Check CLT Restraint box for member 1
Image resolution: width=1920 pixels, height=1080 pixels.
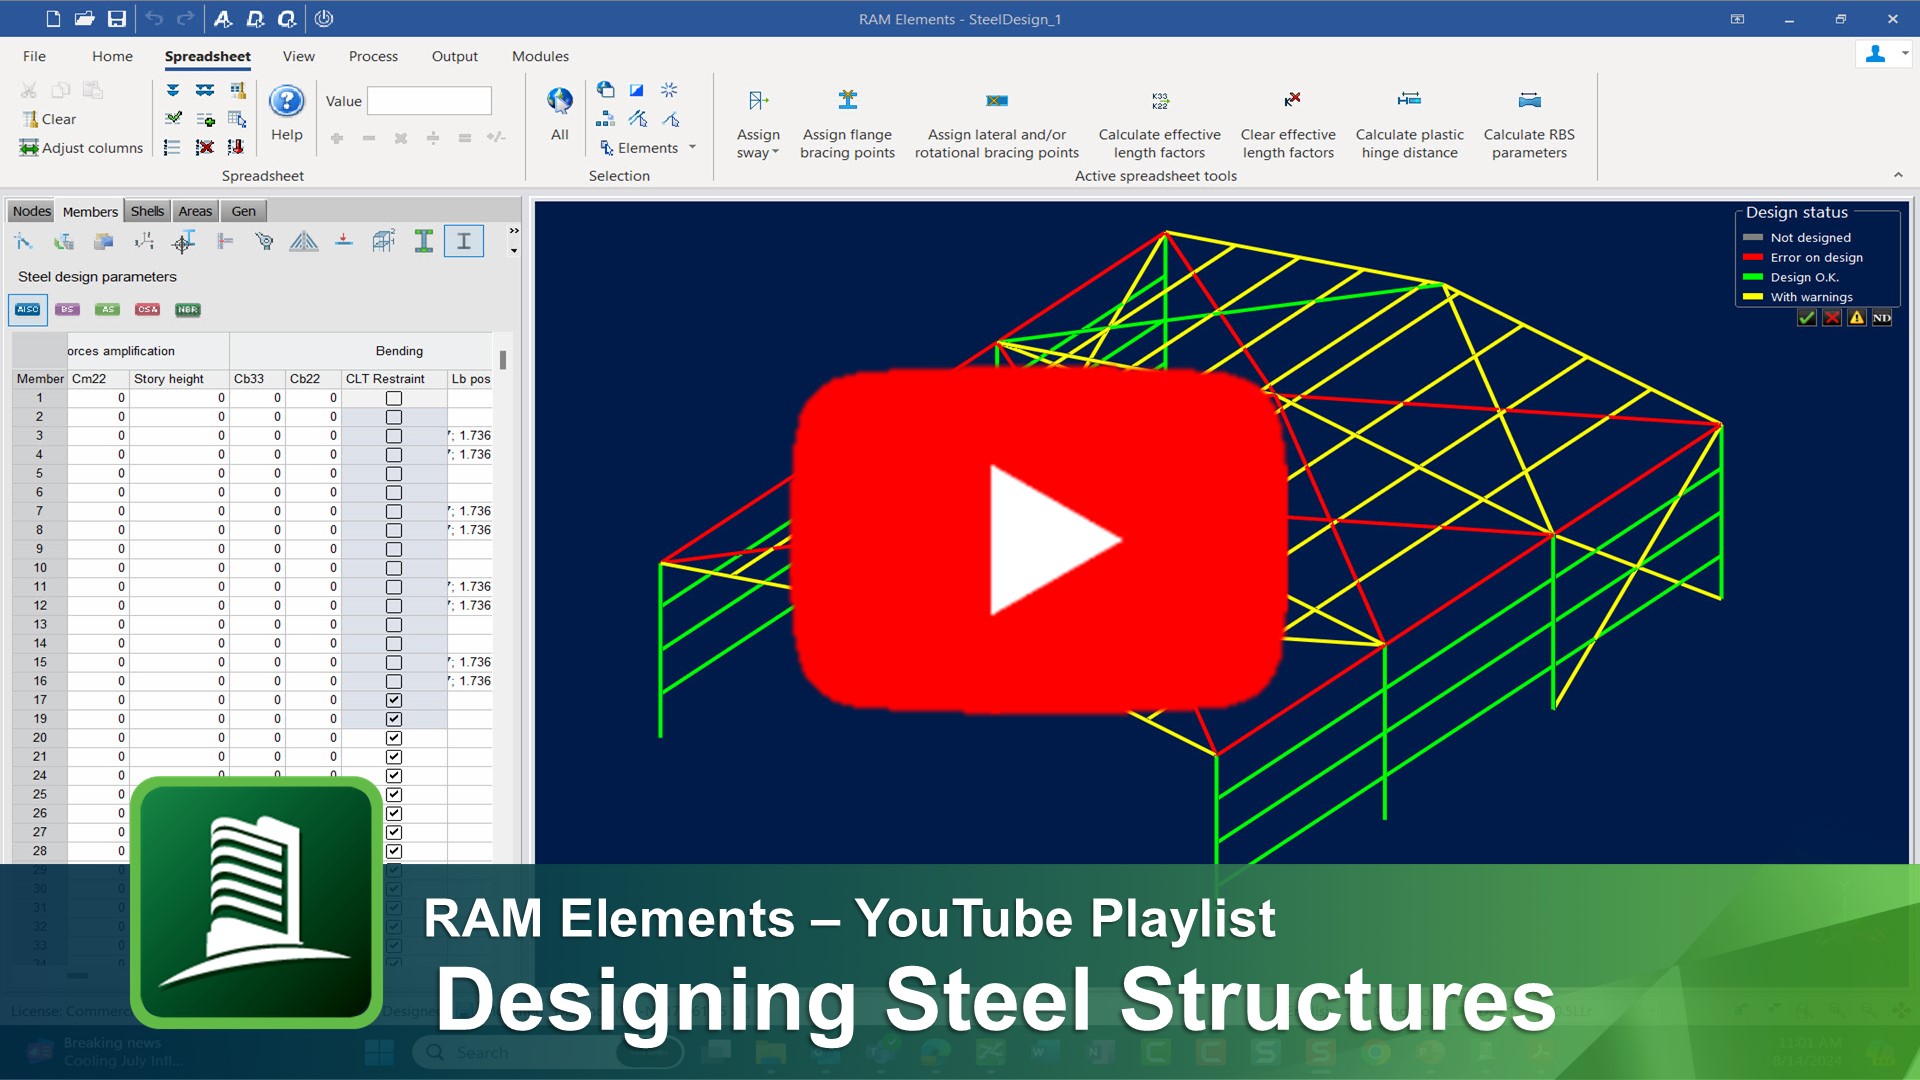click(x=394, y=398)
